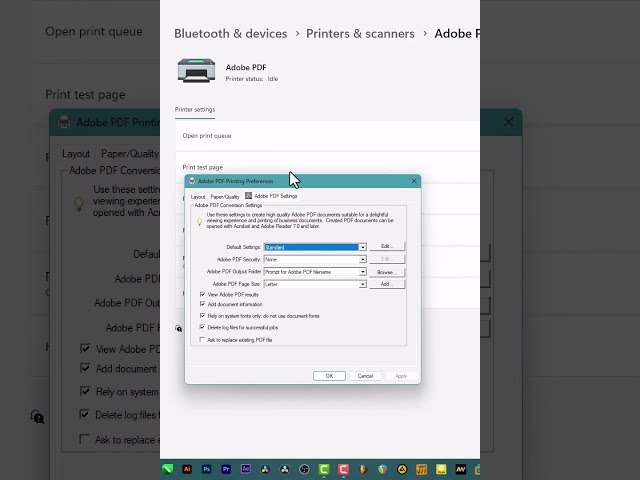Open Adobe Illustrator from the taskbar
Viewport: 640px width, 480px height.
(187, 469)
